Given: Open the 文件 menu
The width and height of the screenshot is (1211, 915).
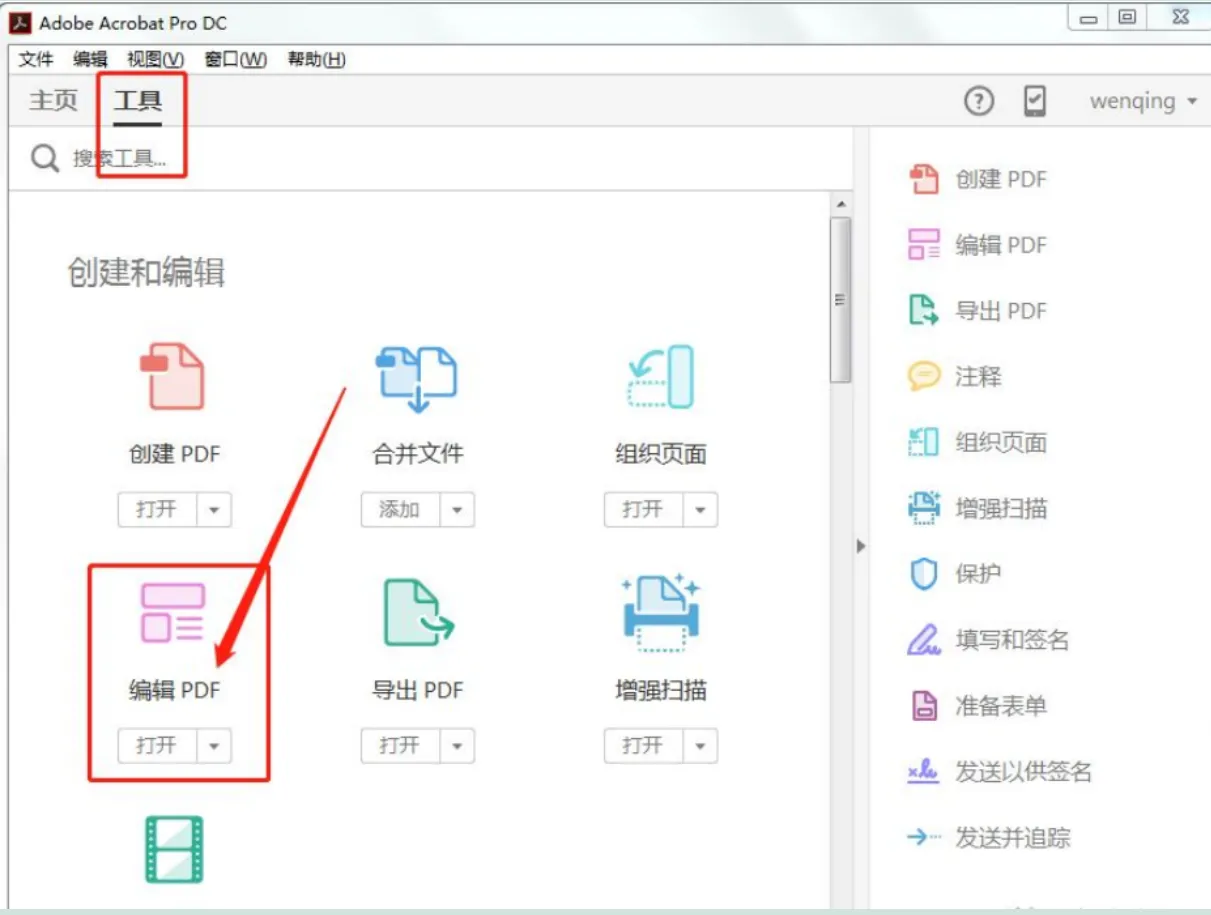Looking at the screenshot, I should point(36,60).
